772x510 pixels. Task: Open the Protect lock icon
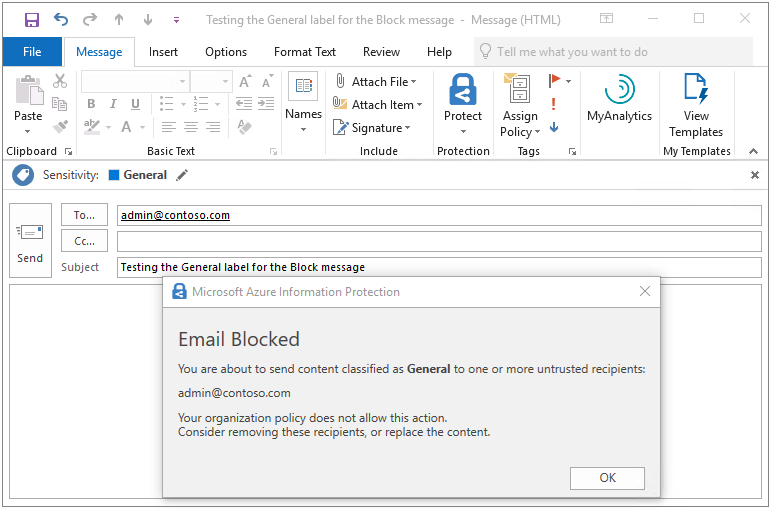(x=463, y=96)
